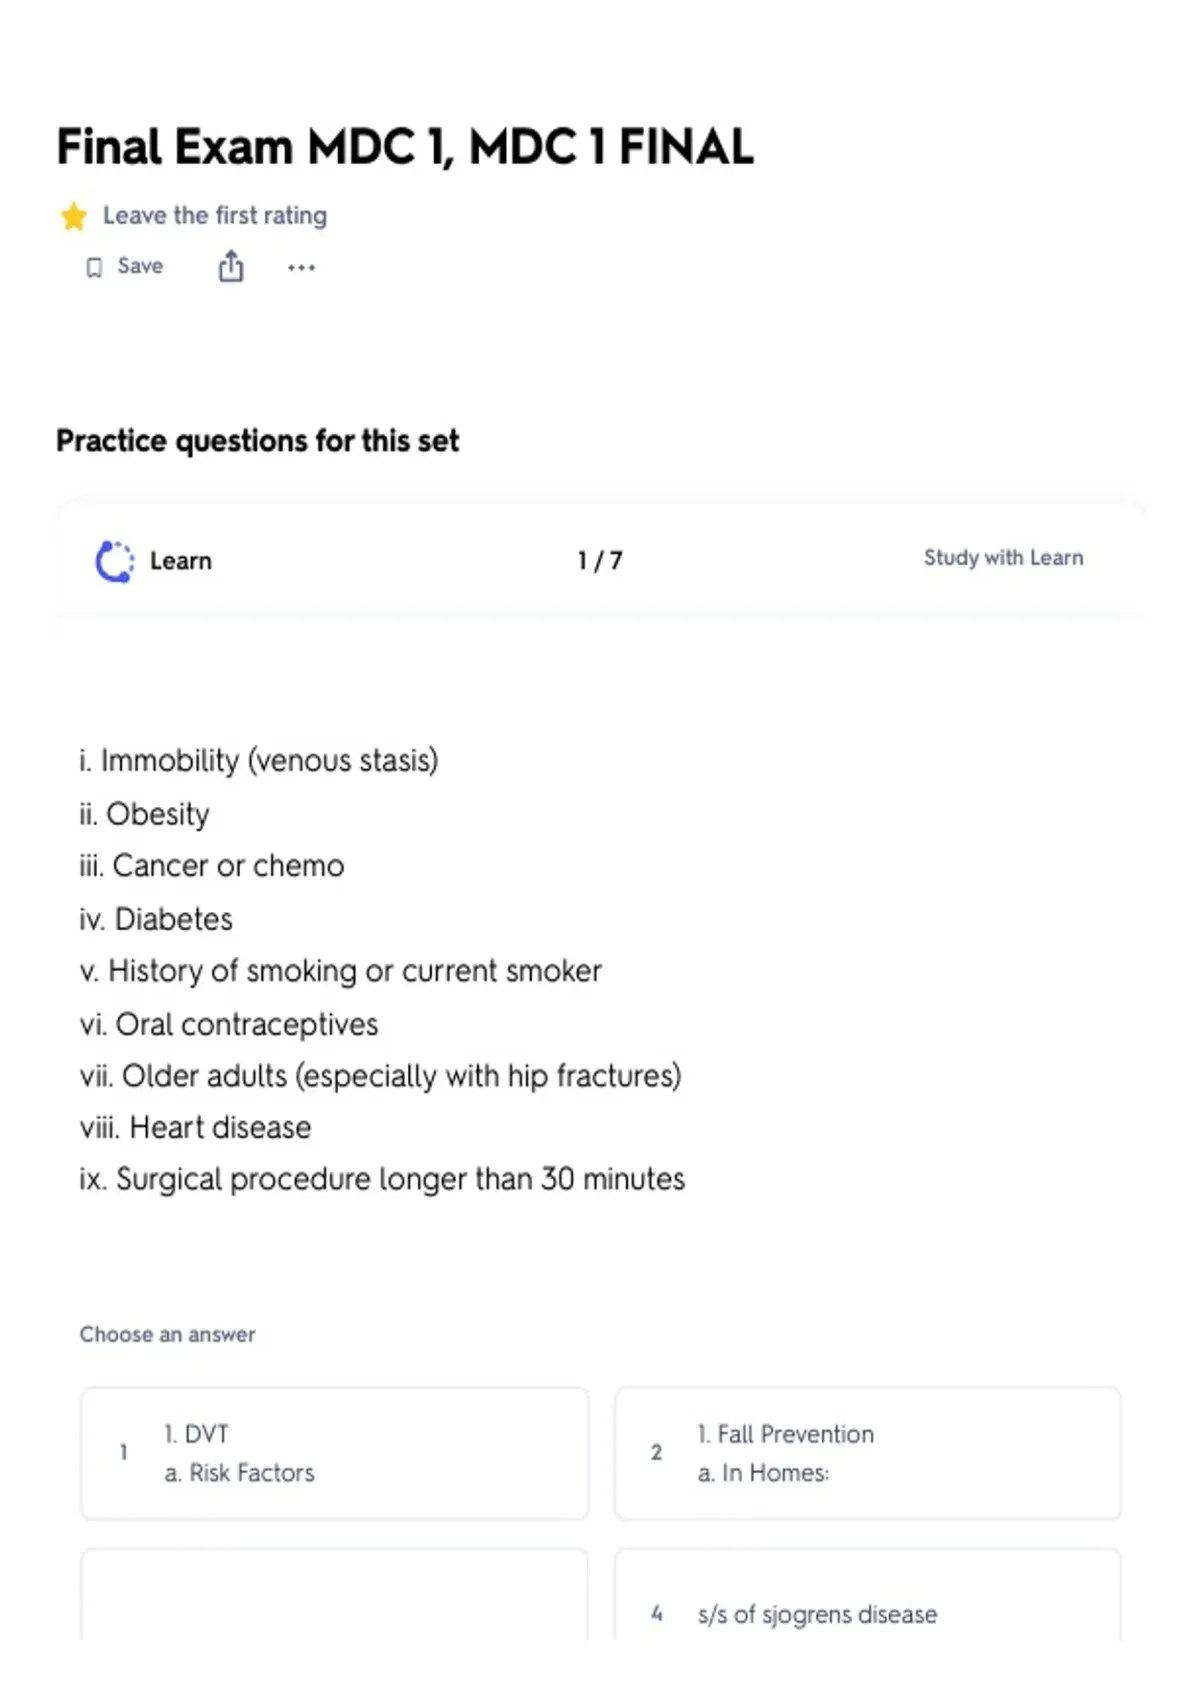Click the Learn mode label
The height and width of the screenshot is (1700, 1200).
pos(181,561)
